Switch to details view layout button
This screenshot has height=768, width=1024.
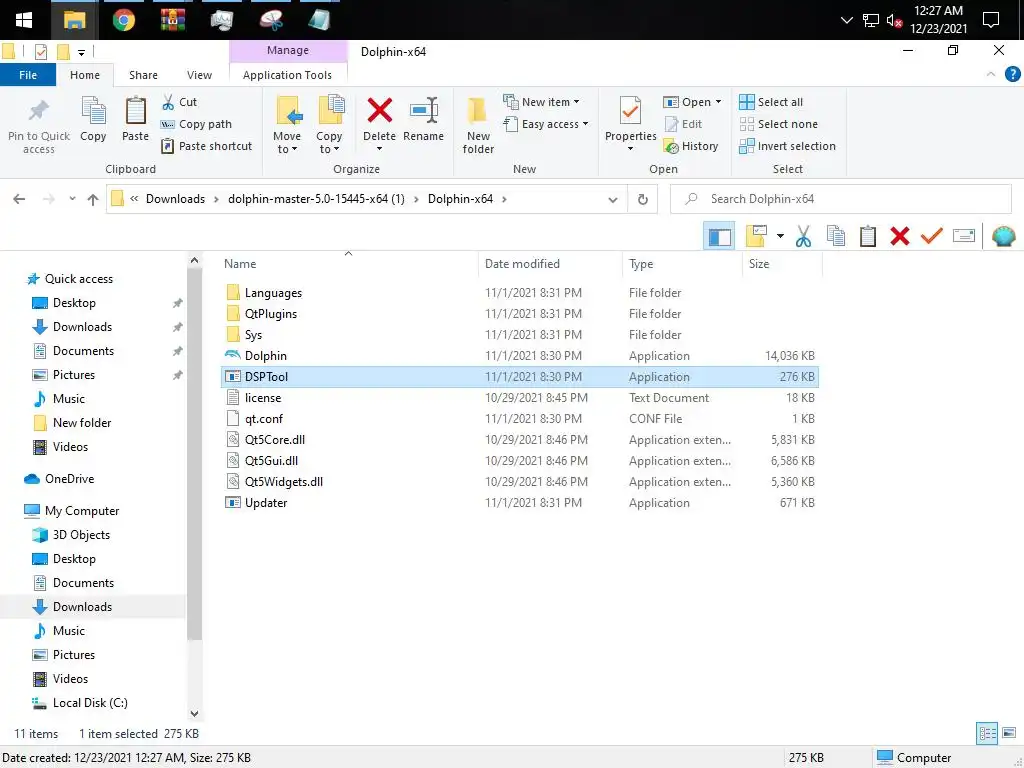(x=987, y=733)
